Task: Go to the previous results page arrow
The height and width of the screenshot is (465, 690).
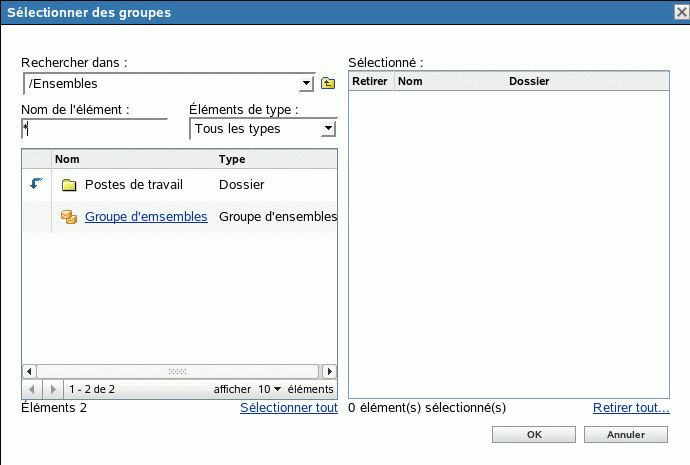Action: click(x=31, y=388)
